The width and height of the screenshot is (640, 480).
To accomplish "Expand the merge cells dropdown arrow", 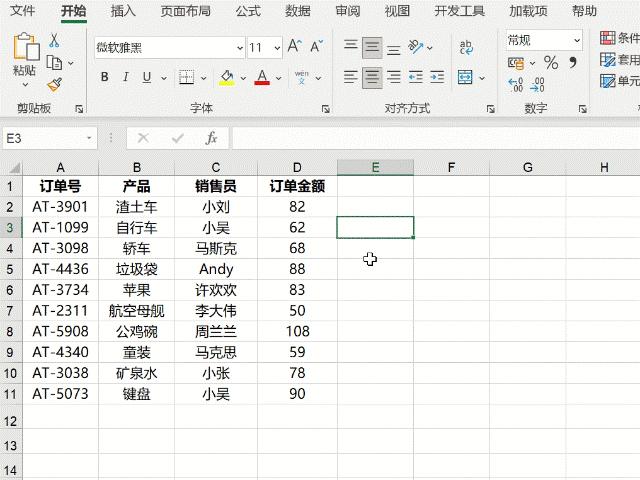I will 482,78.
